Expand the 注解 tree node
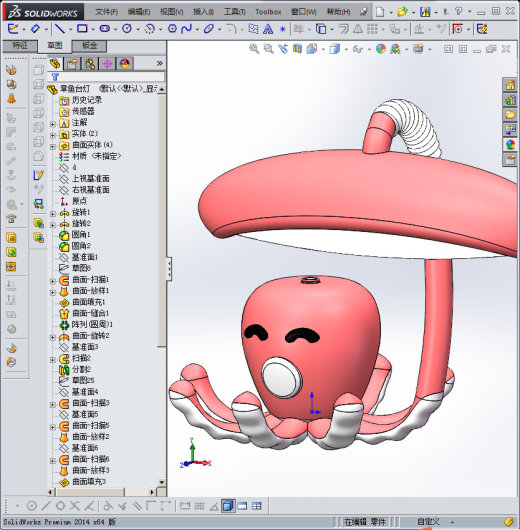Image resolution: width=520 pixels, height=530 pixels. (53, 124)
